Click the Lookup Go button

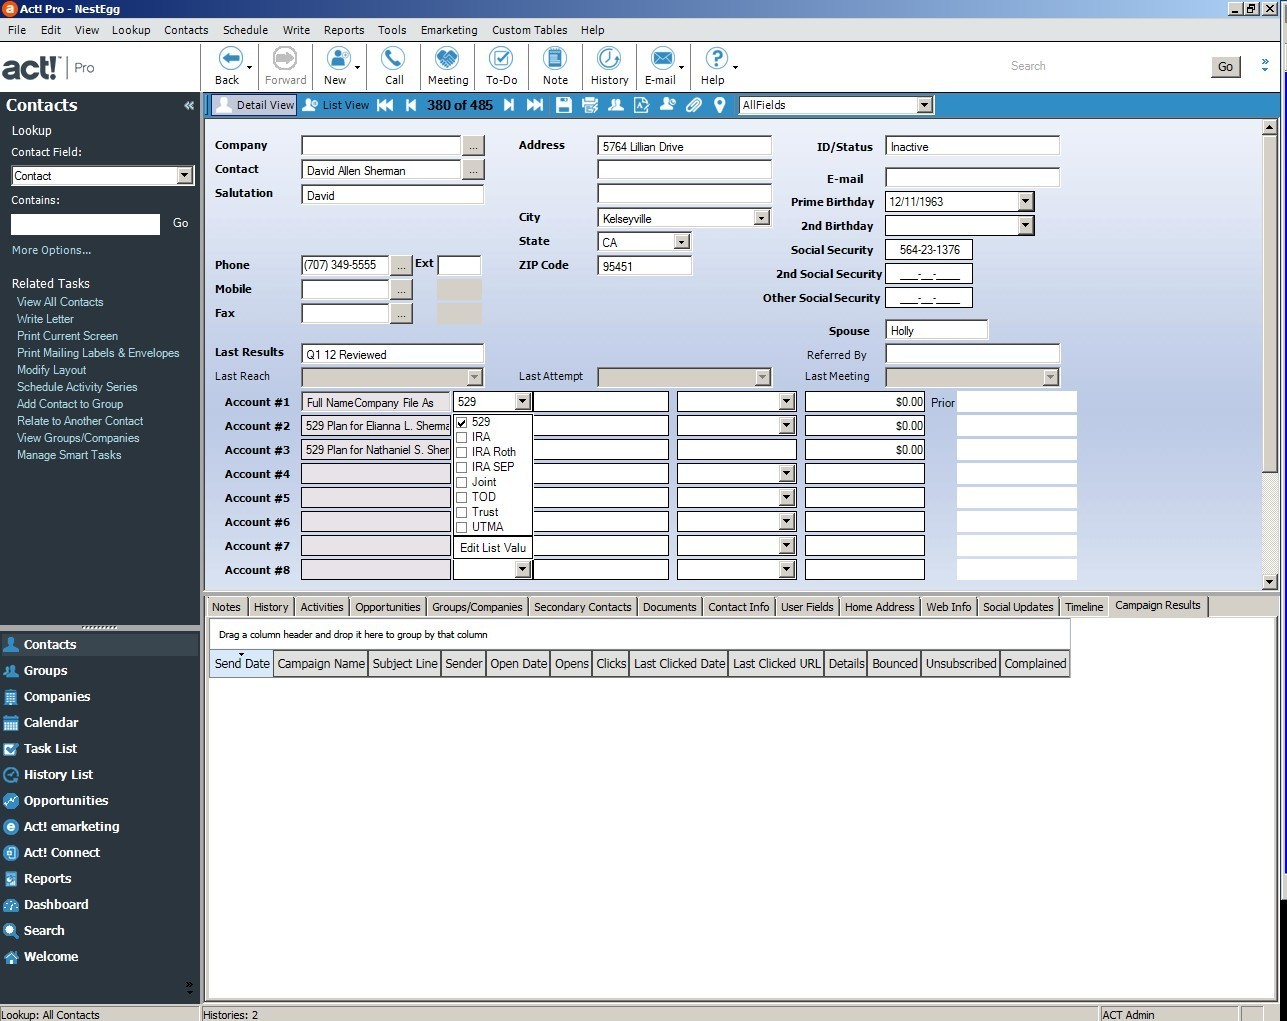(x=180, y=224)
